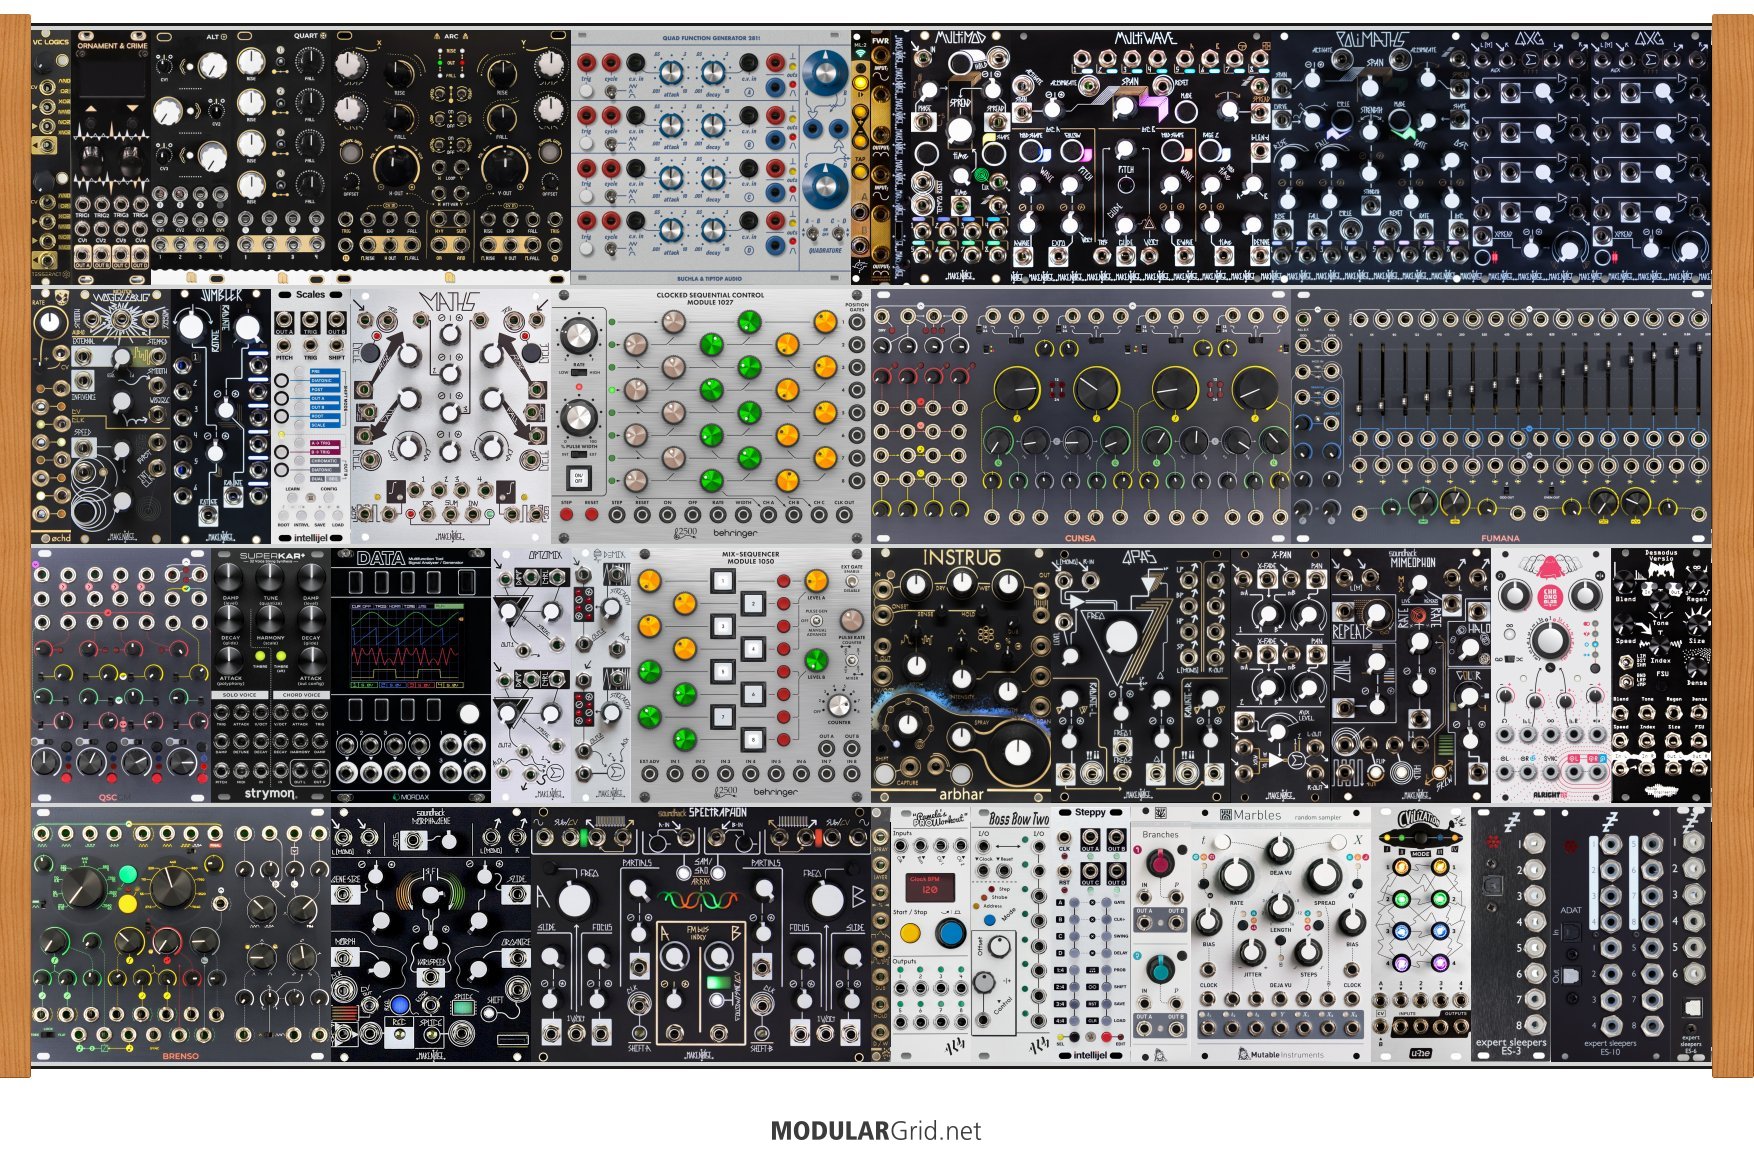Click the red STEP button on Module 1027
This screenshot has width=1754, height=1152.
(x=567, y=515)
